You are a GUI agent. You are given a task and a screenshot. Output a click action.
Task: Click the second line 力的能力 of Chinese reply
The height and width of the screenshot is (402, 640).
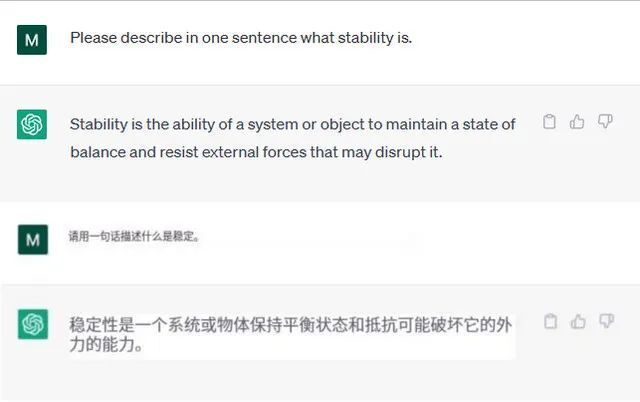coord(106,344)
